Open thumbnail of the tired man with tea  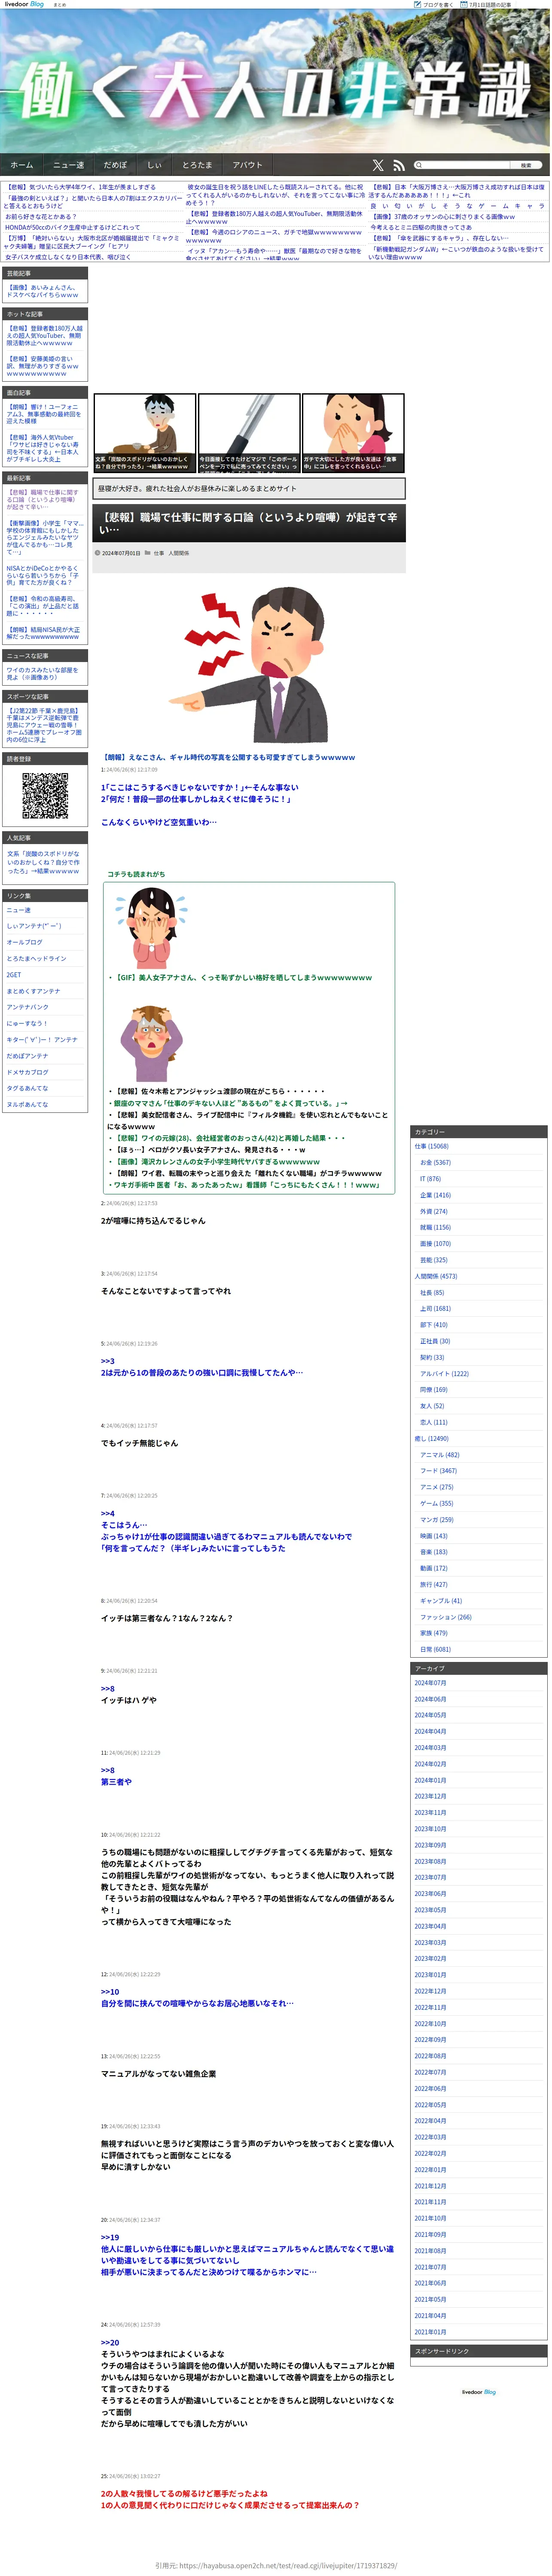tap(145, 433)
